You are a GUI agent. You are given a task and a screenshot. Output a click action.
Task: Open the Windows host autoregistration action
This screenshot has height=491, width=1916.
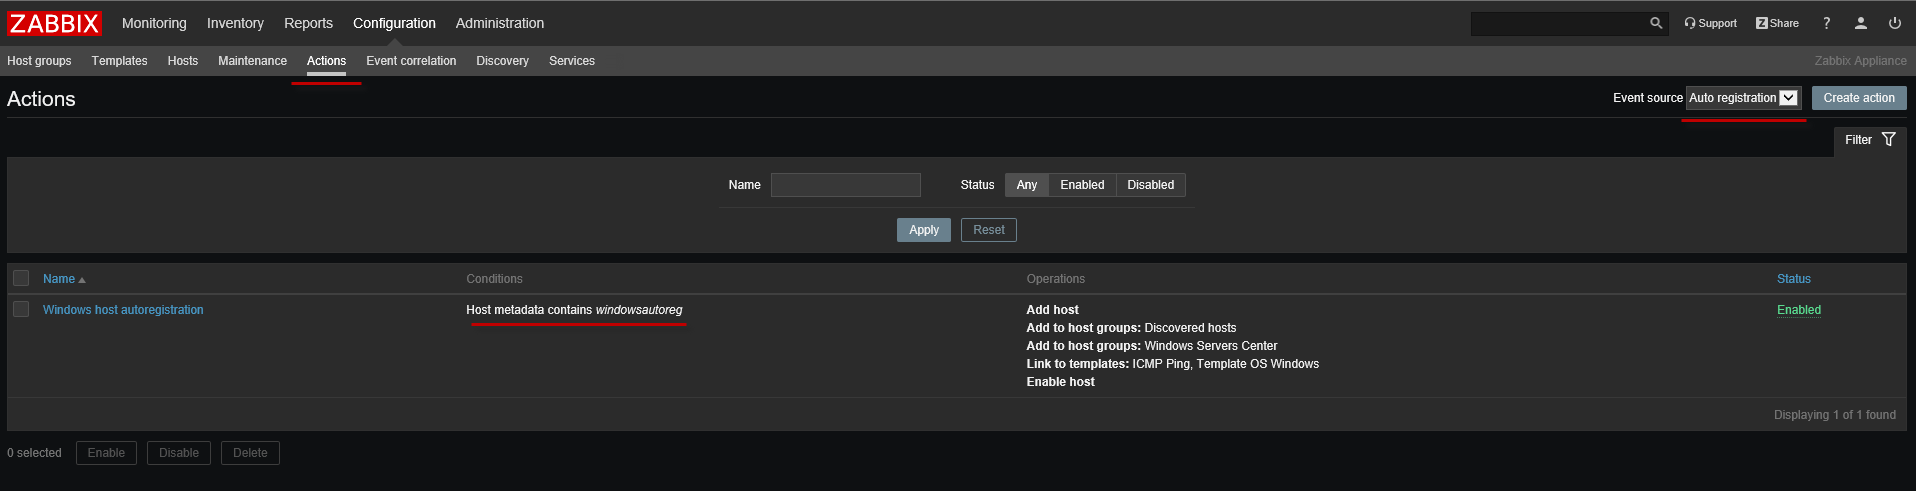coord(123,310)
